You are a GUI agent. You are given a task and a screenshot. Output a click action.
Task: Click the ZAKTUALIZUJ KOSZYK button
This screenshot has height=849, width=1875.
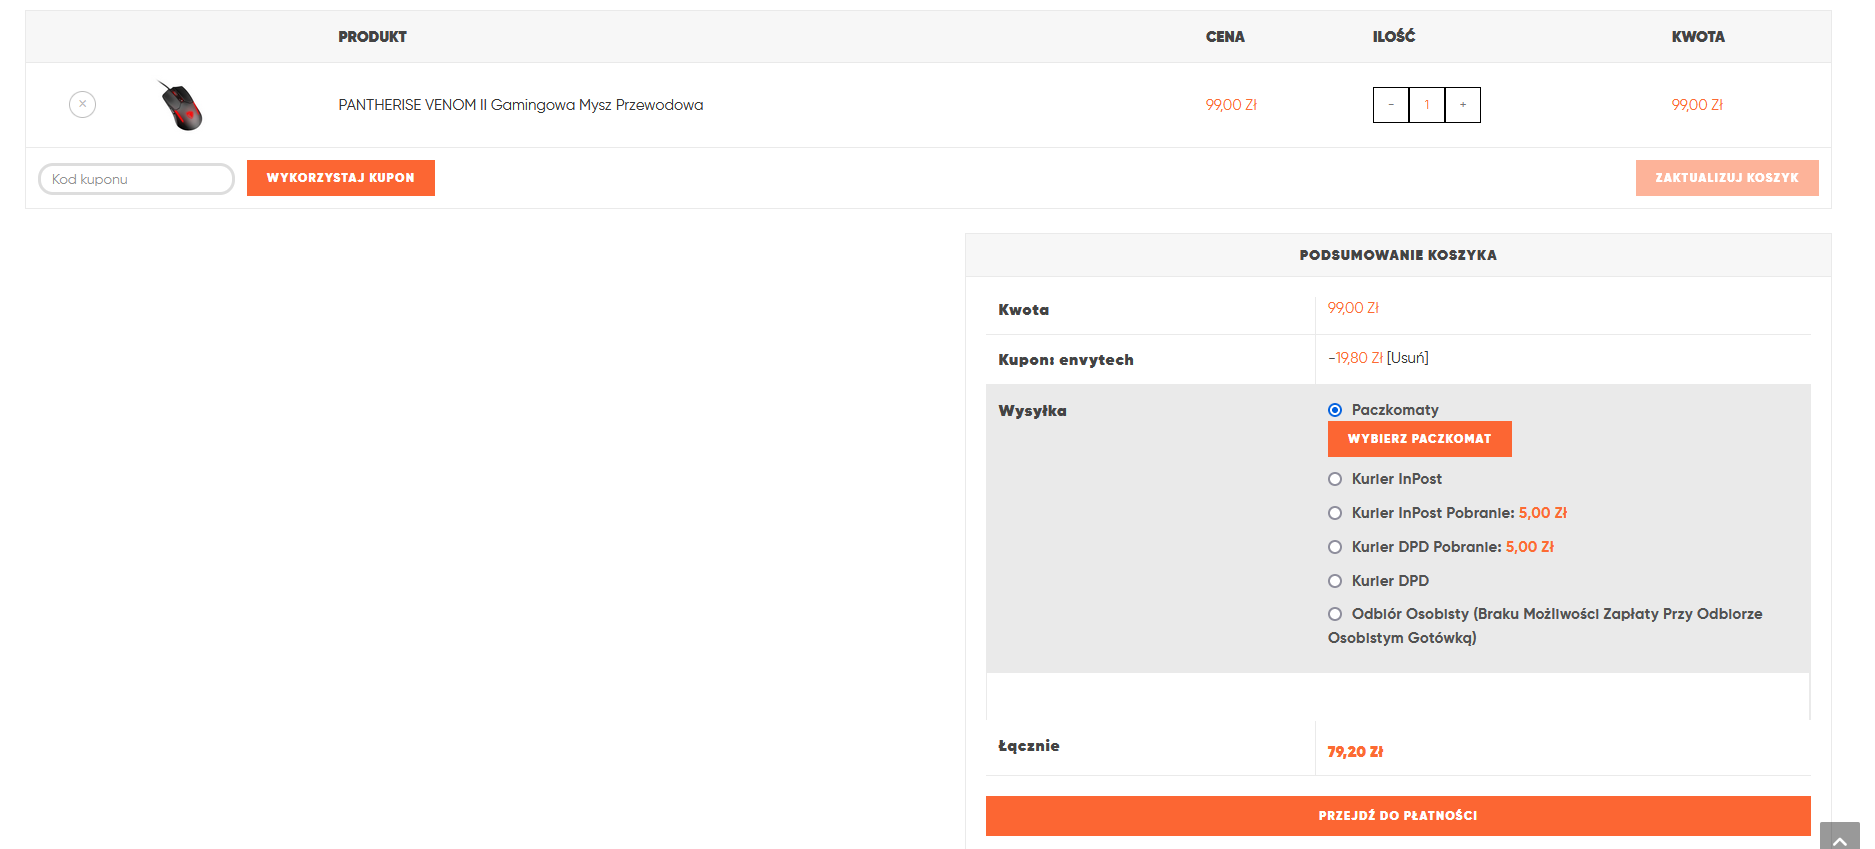tap(1727, 178)
